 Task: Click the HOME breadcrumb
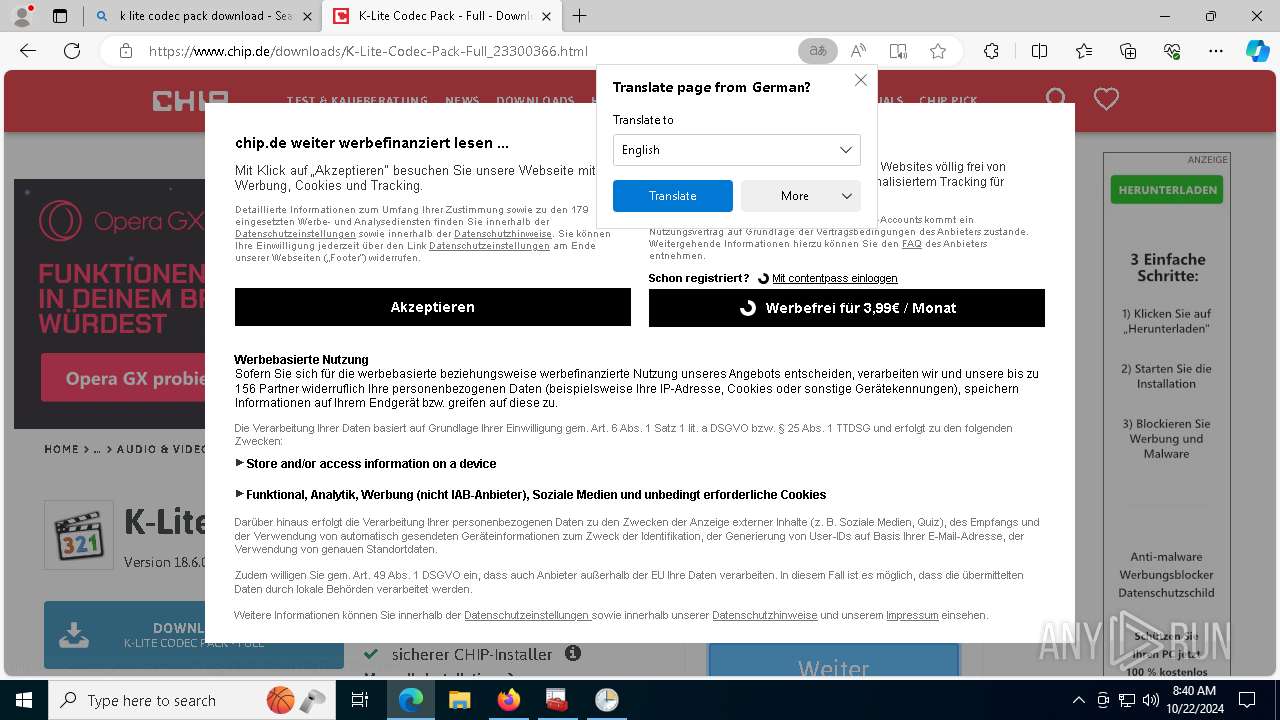click(61, 449)
